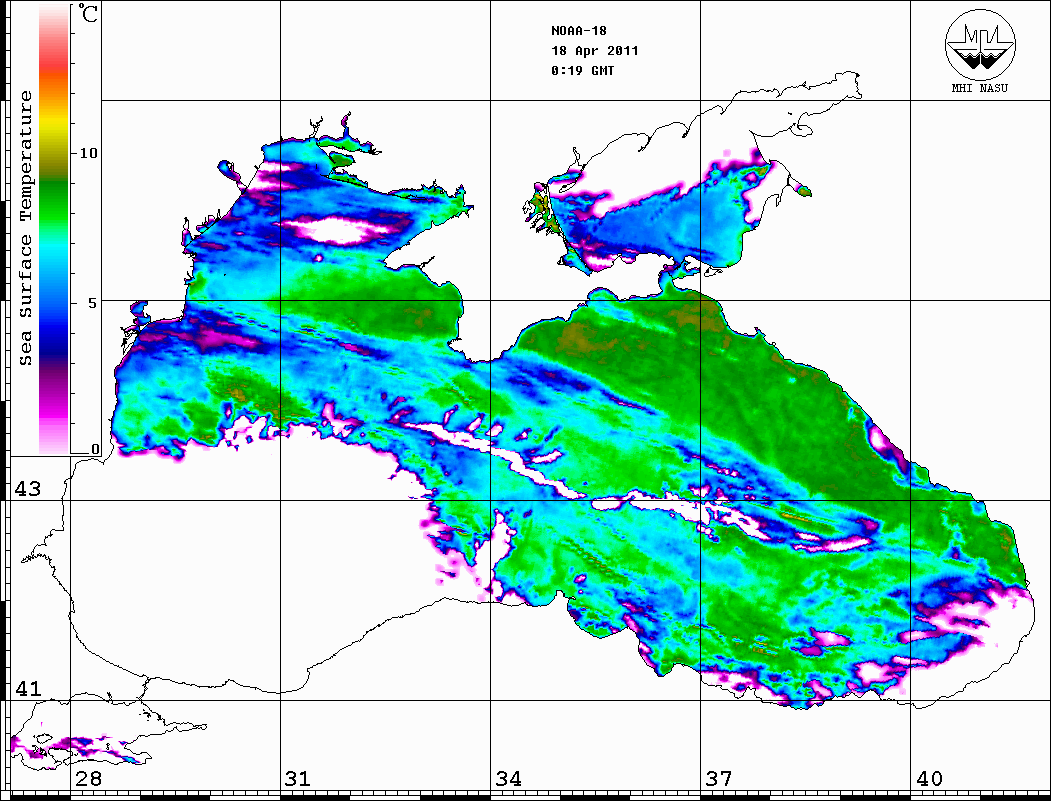This screenshot has height=801, width=1051.
Task: Click the "5" tick on the temperature scale
Action: coord(92,303)
